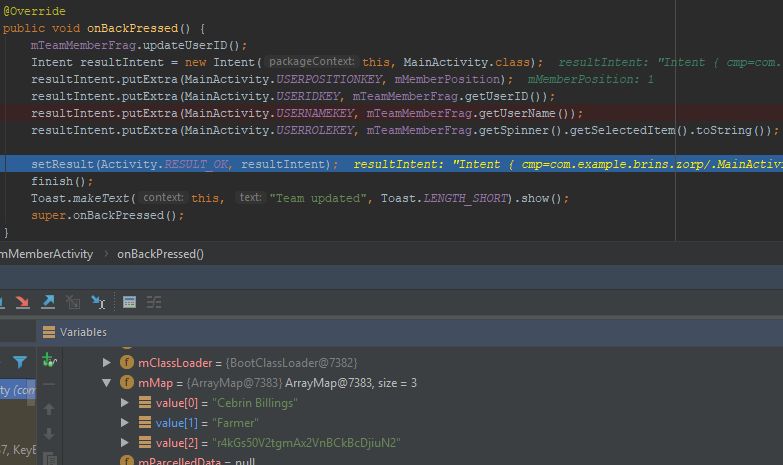Image resolution: width=783 pixels, height=465 pixels.
Task: Click the highlighted setResult execution line
Action: click(392, 164)
